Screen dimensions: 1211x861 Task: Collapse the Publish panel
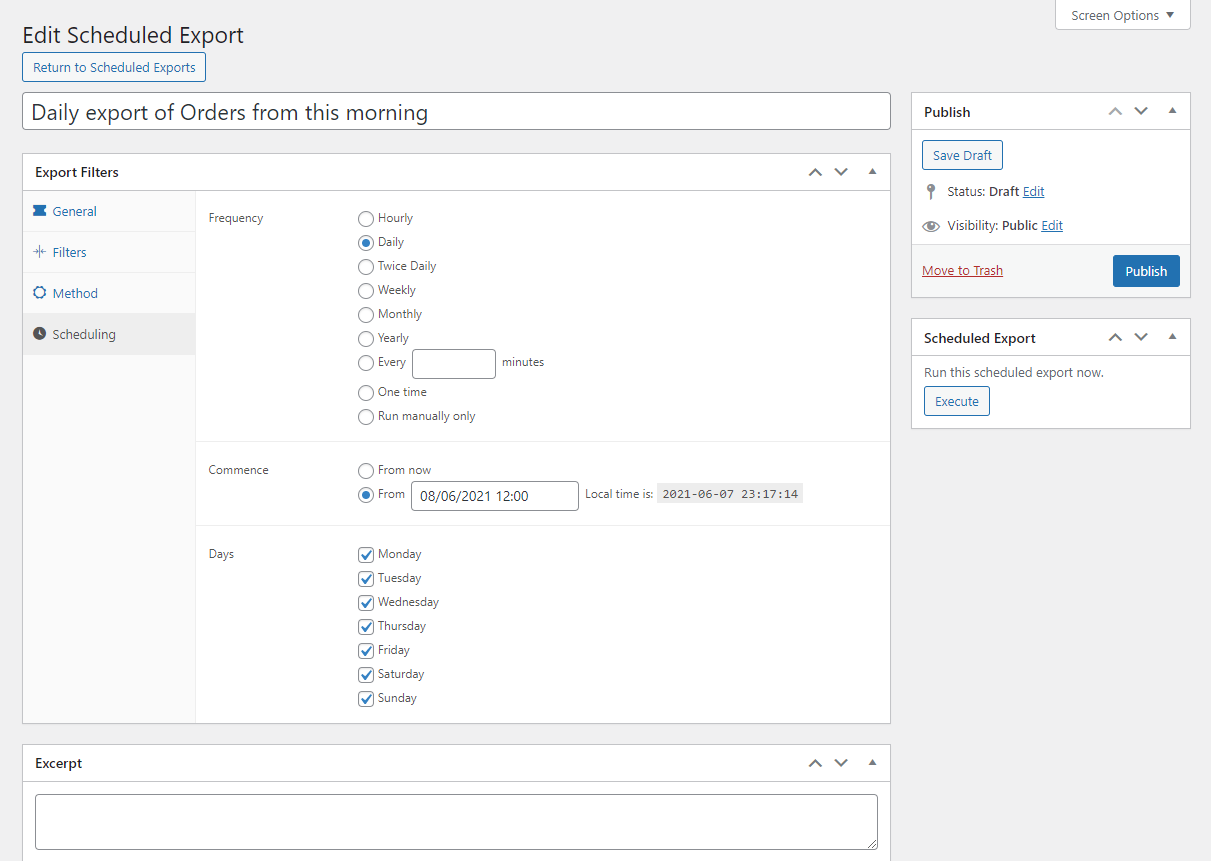(x=1172, y=111)
